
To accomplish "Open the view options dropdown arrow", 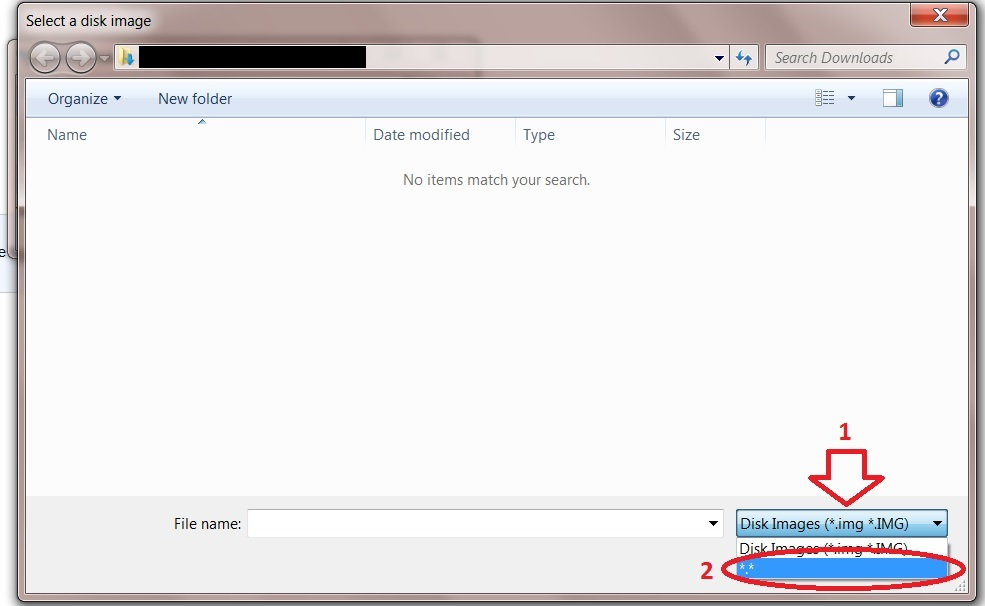I will (851, 98).
